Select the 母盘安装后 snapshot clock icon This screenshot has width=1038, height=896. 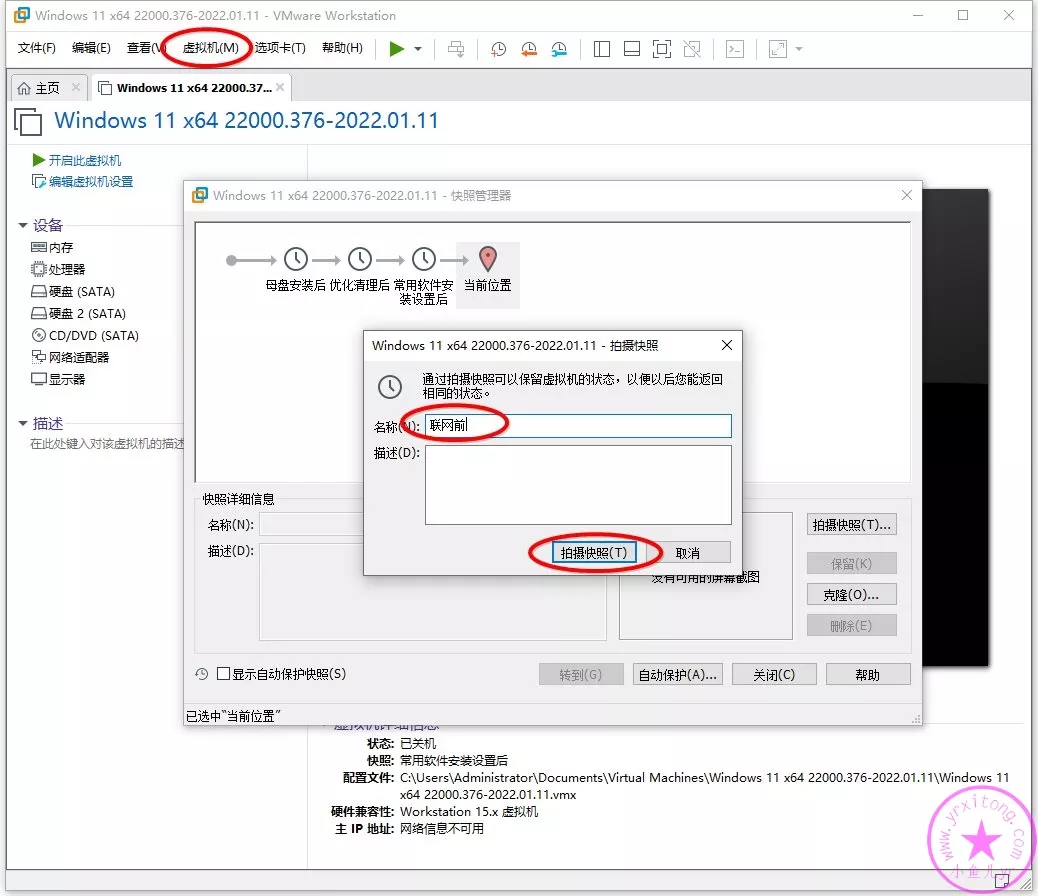click(296, 260)
